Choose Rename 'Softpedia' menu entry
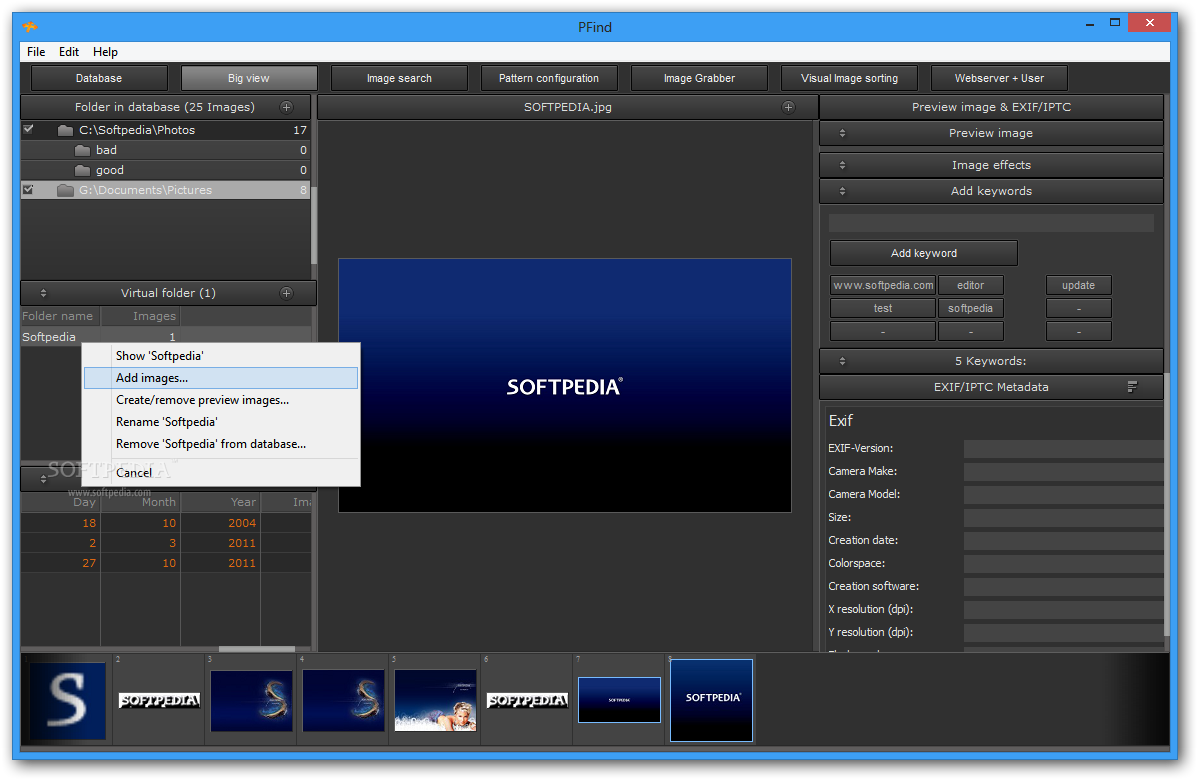The height and width of the screenshot is (780, 1198). [x=220, y=422]
